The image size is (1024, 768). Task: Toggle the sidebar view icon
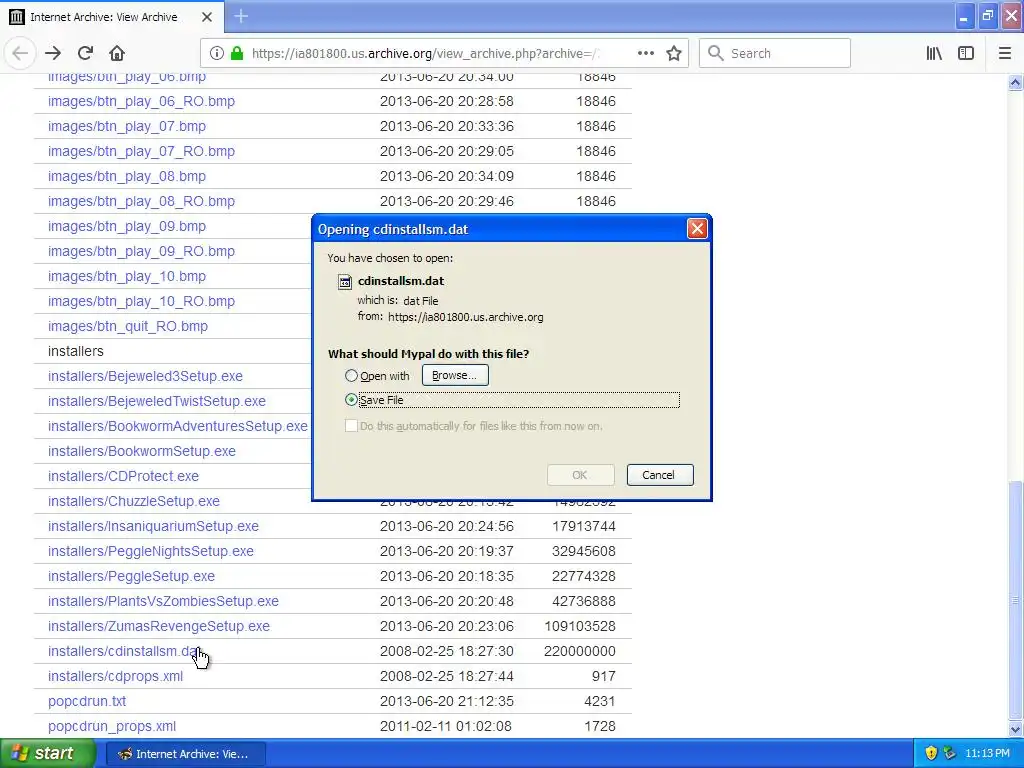click(x=966, y=54)
